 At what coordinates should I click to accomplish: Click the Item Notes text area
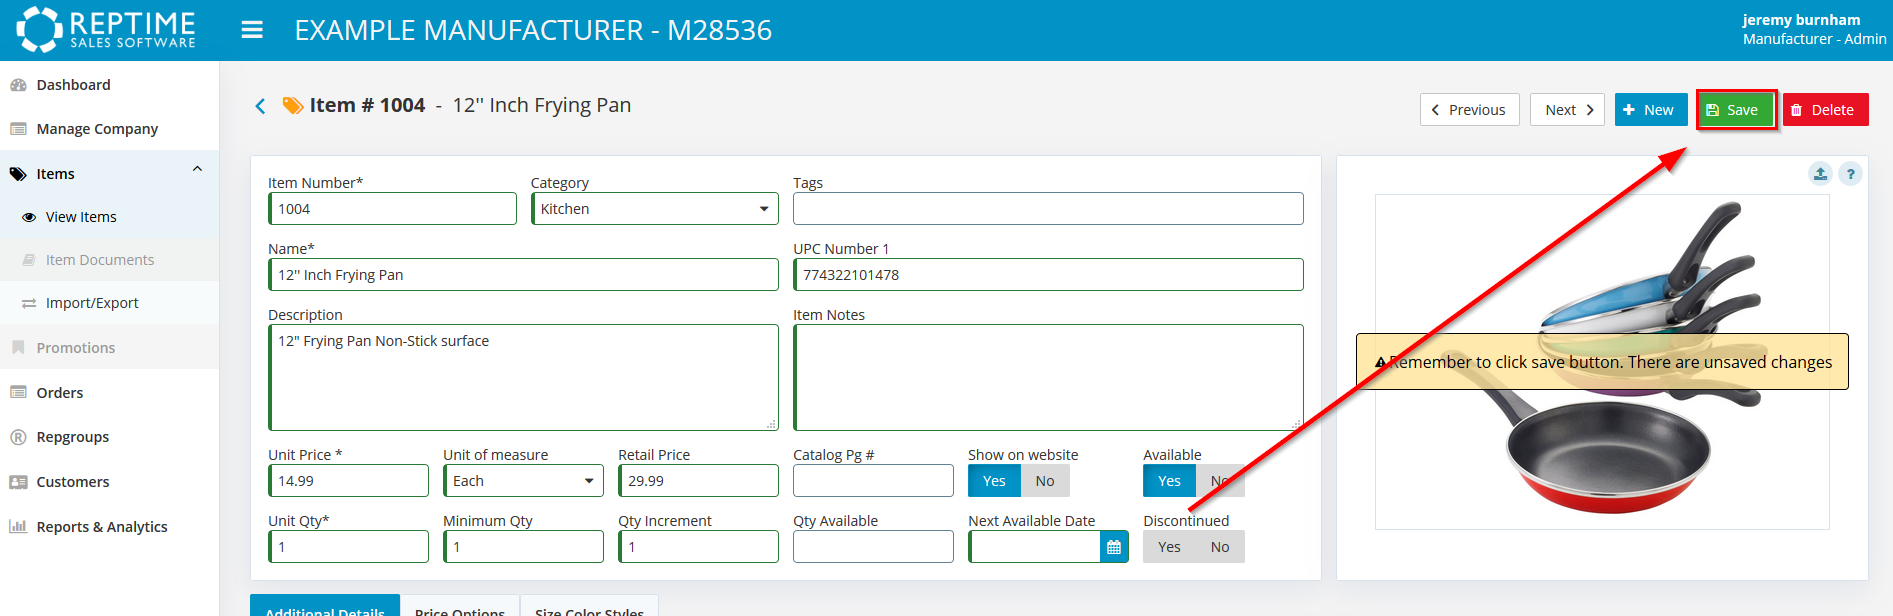(1048, 377)
